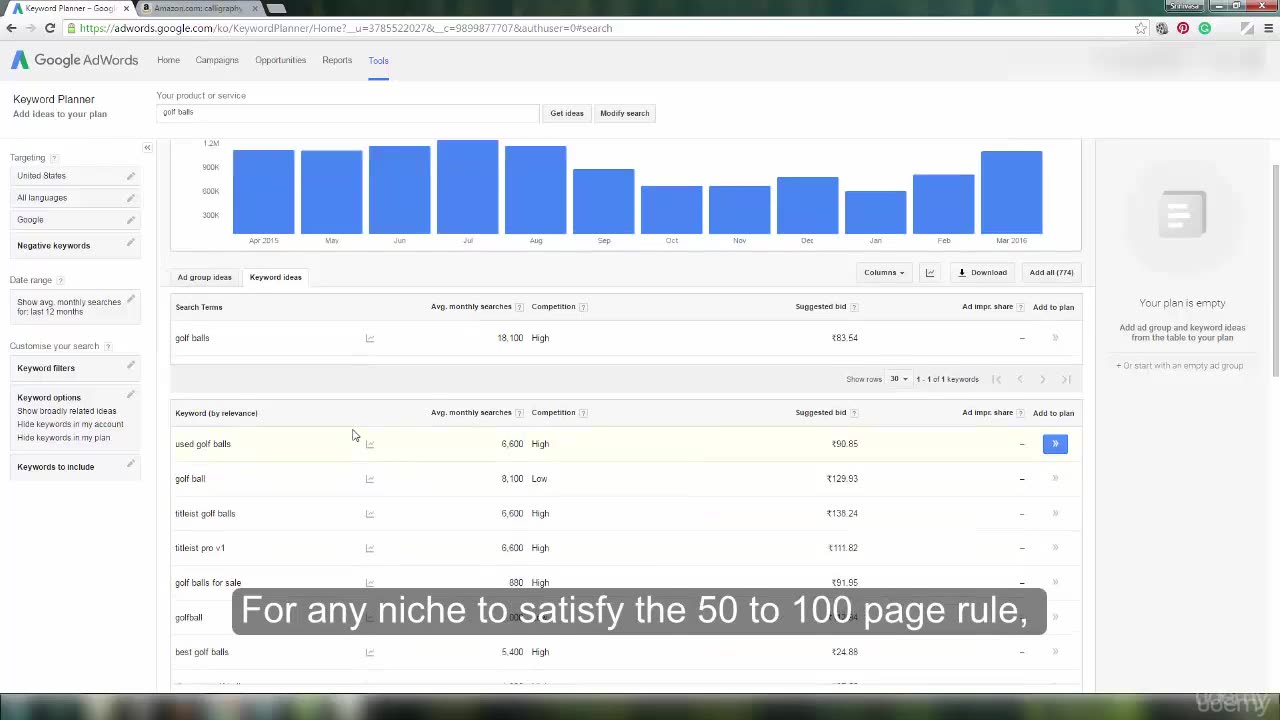Viewport: 1280px width, 720px height.
Task: Edit date range pencil icon
Action: (130, 300)
